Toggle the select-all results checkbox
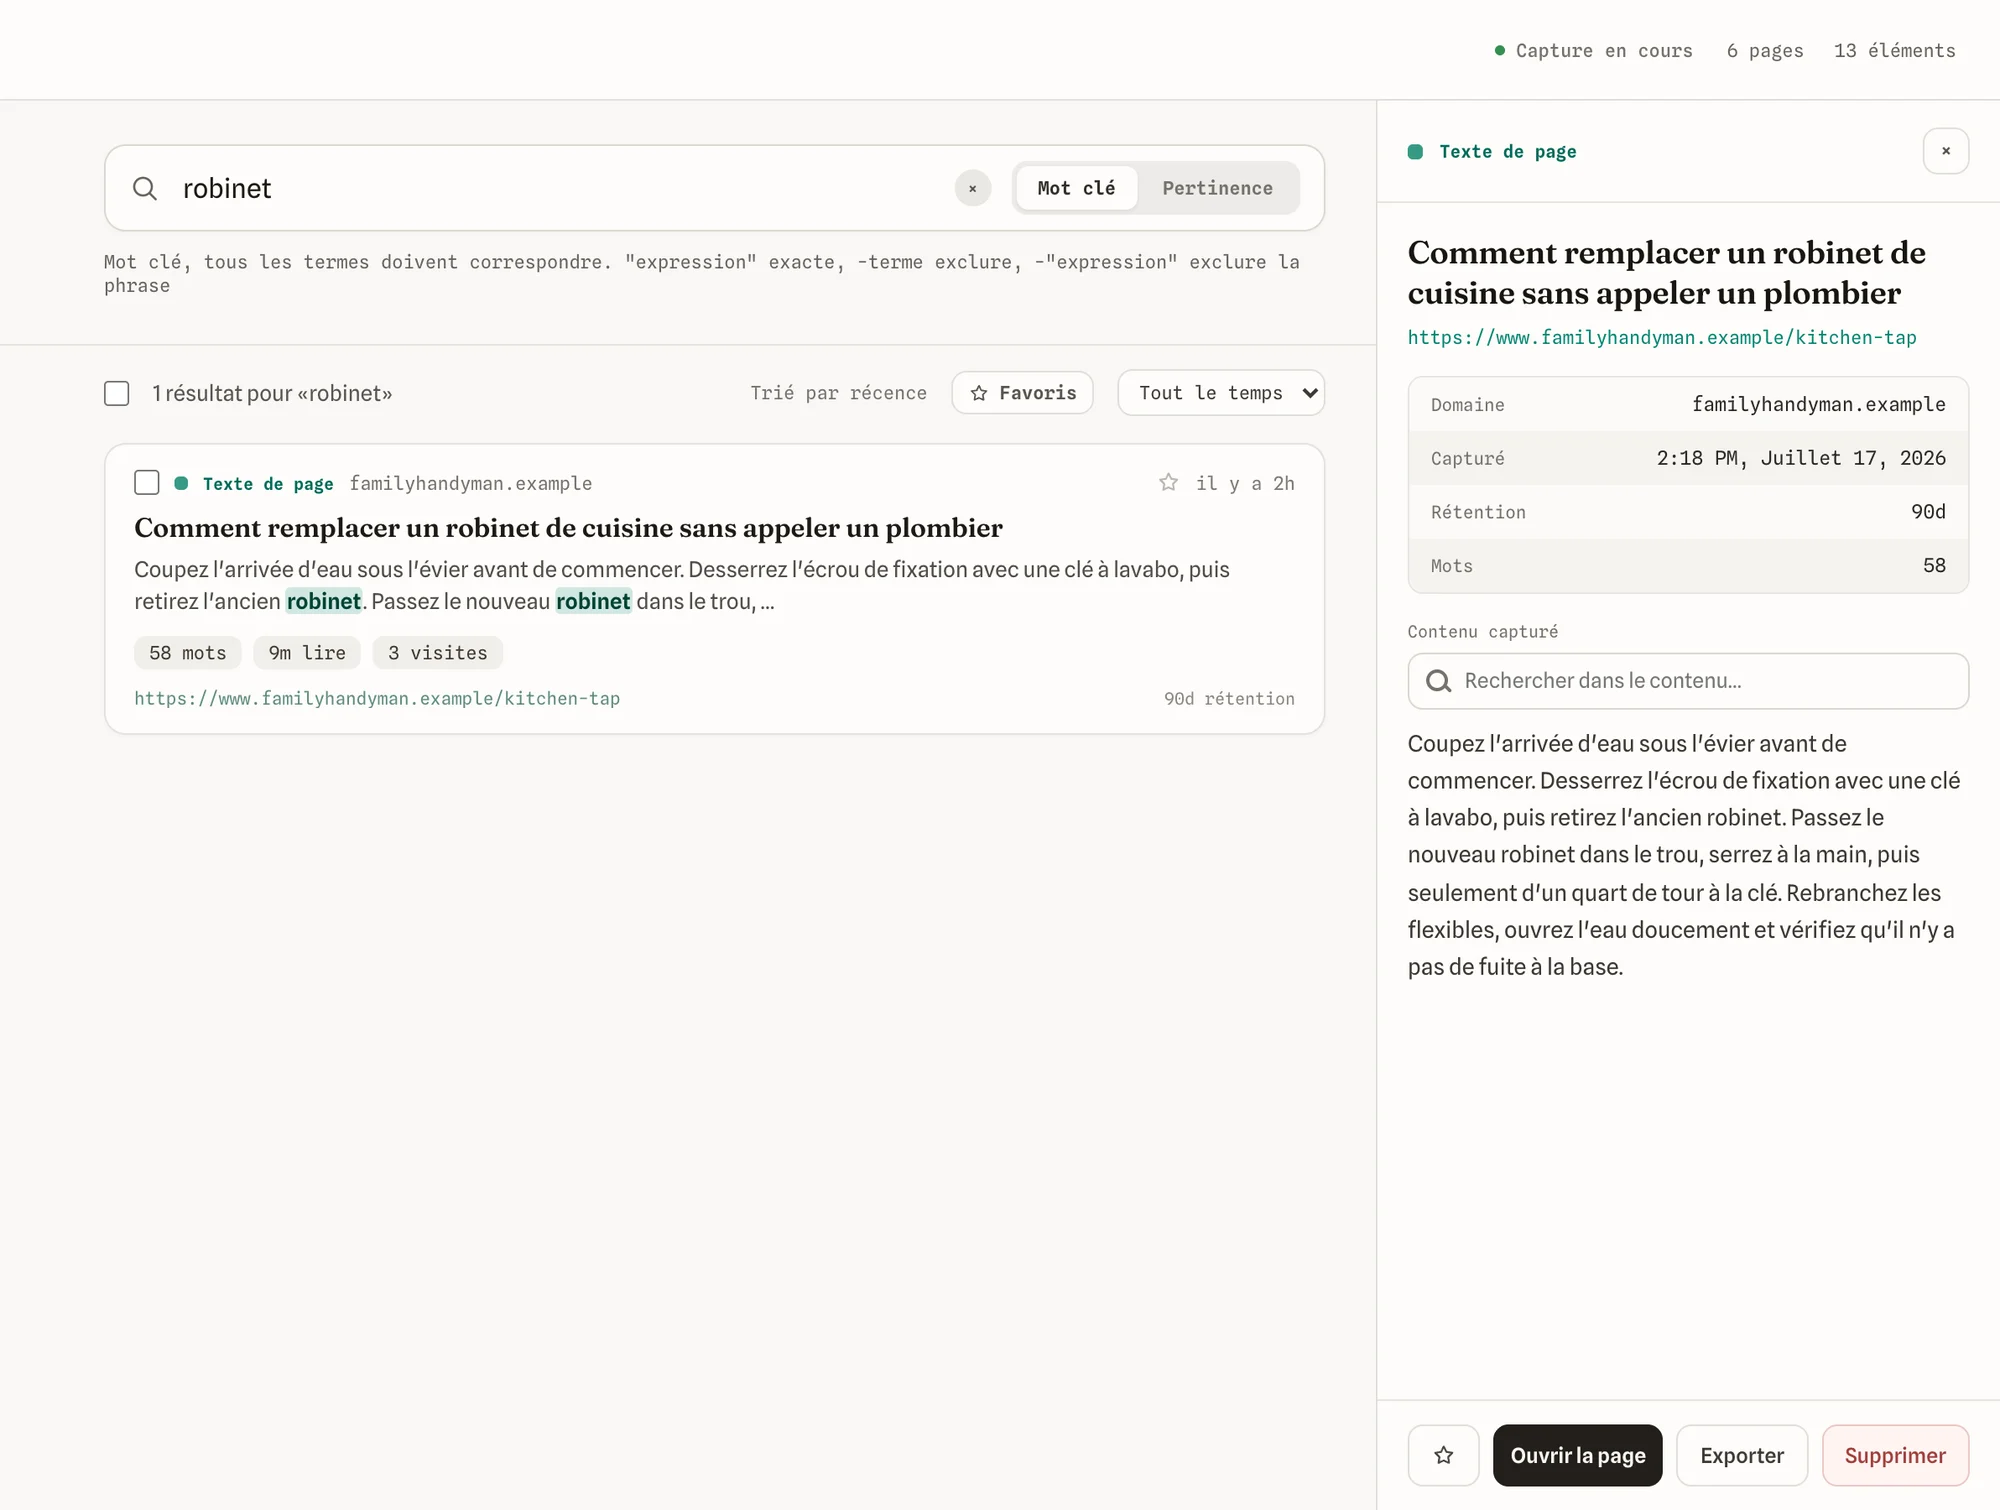The height and width of the screenshot is (1510, 2000). click(x=117, y=393)
